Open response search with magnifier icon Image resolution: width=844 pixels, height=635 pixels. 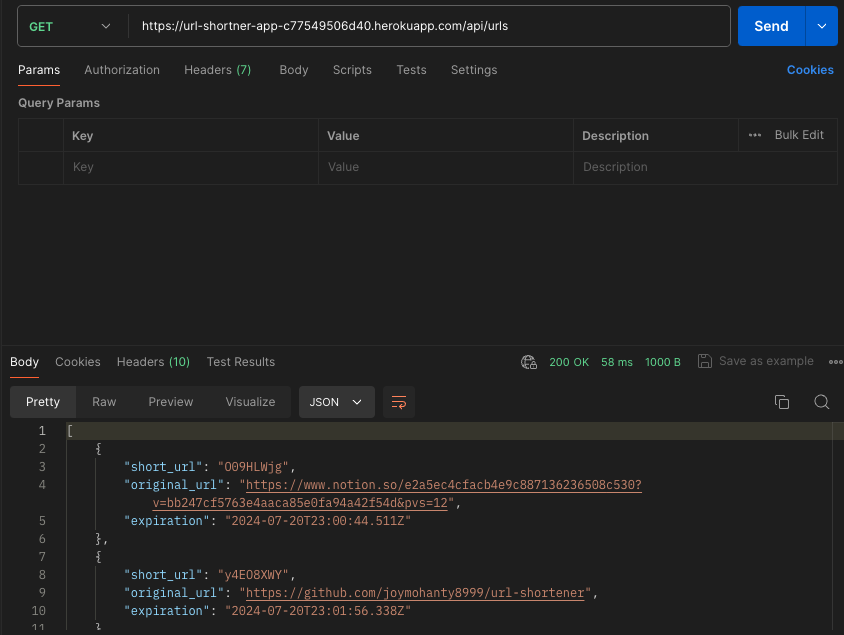coord(821,402)
